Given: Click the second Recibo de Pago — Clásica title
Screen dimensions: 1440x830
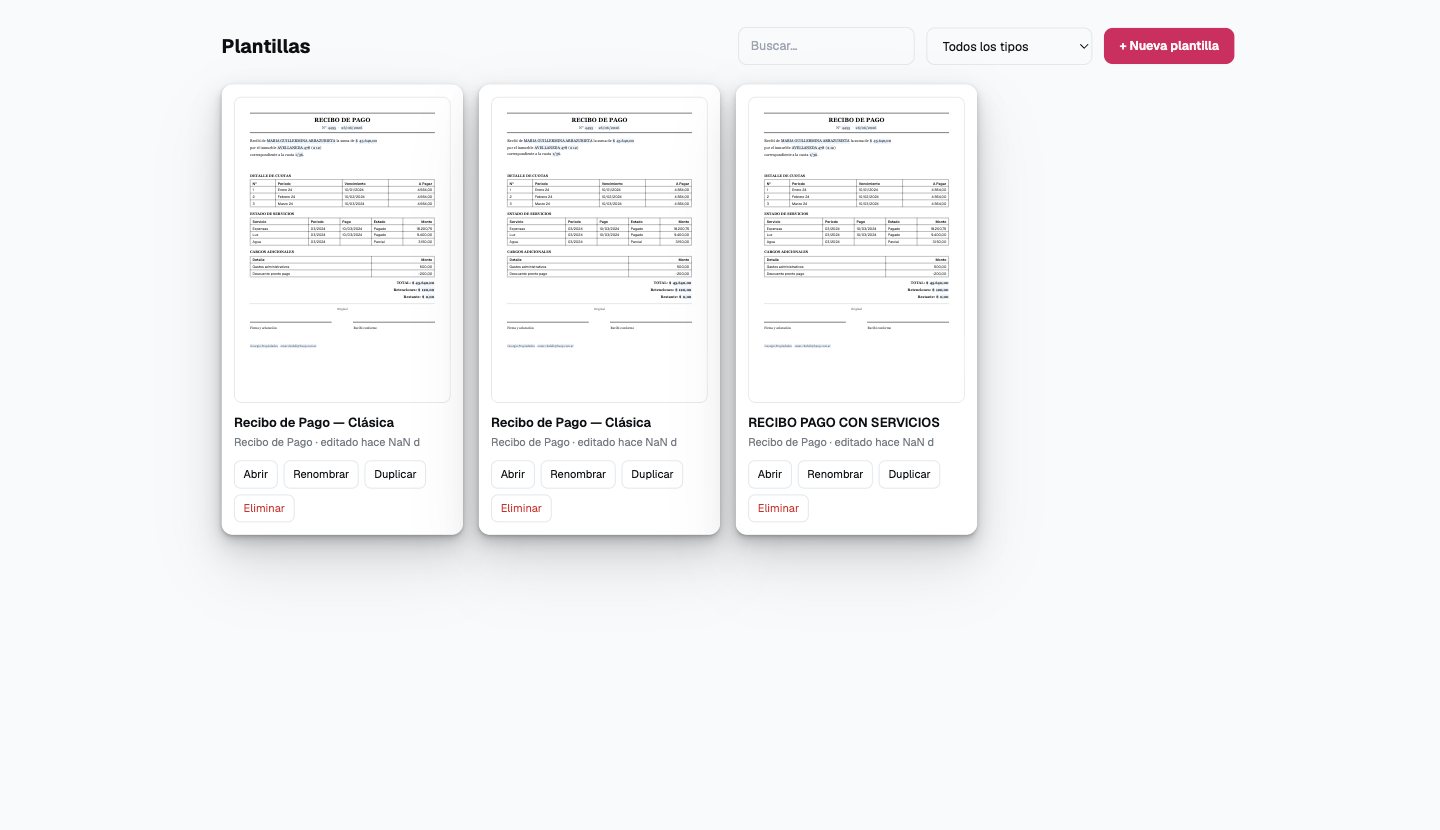Looking at the screenshot, I should tap(571, 422).
